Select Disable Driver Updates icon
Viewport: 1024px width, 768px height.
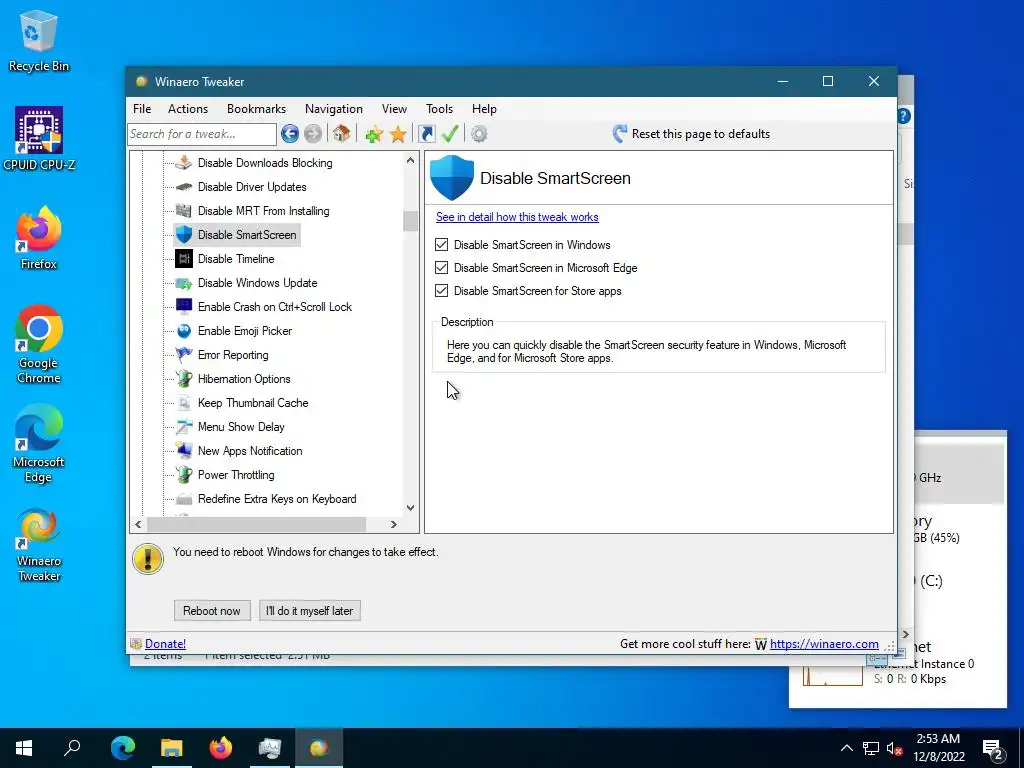tap(184, 187)
